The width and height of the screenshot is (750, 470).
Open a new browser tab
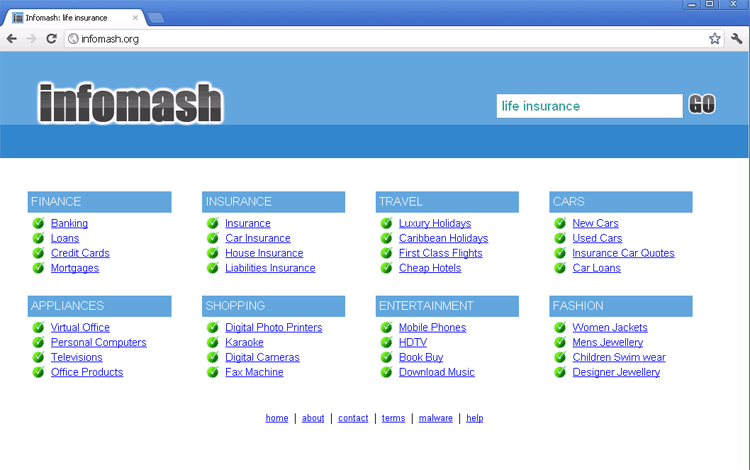point(156,17)
